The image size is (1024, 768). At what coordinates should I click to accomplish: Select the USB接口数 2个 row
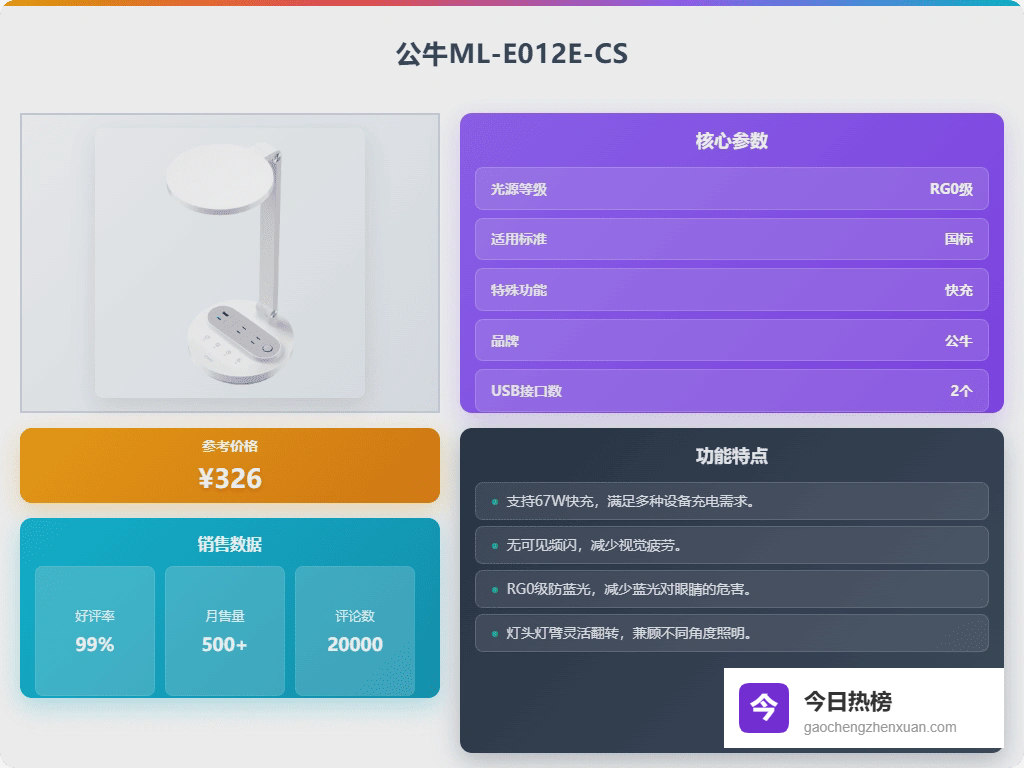731,391
